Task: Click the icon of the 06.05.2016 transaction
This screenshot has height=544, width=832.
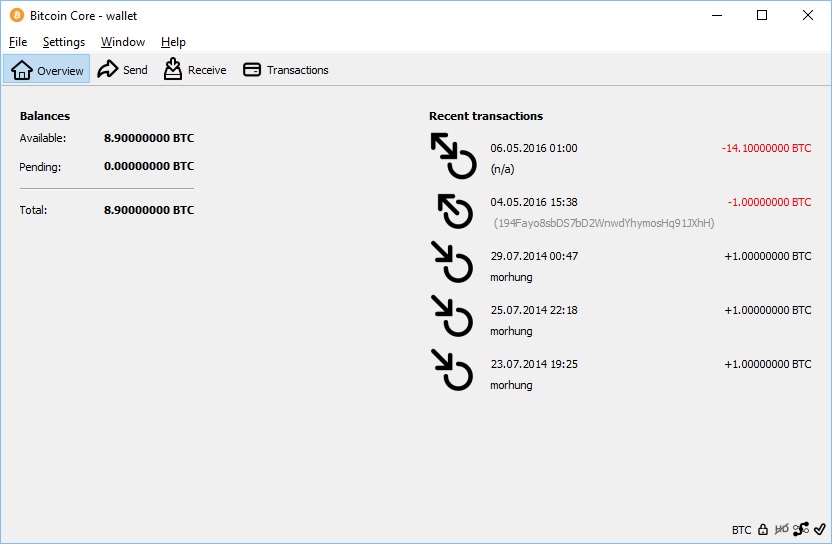Action: pyautogui.click(x=453, y=156)
